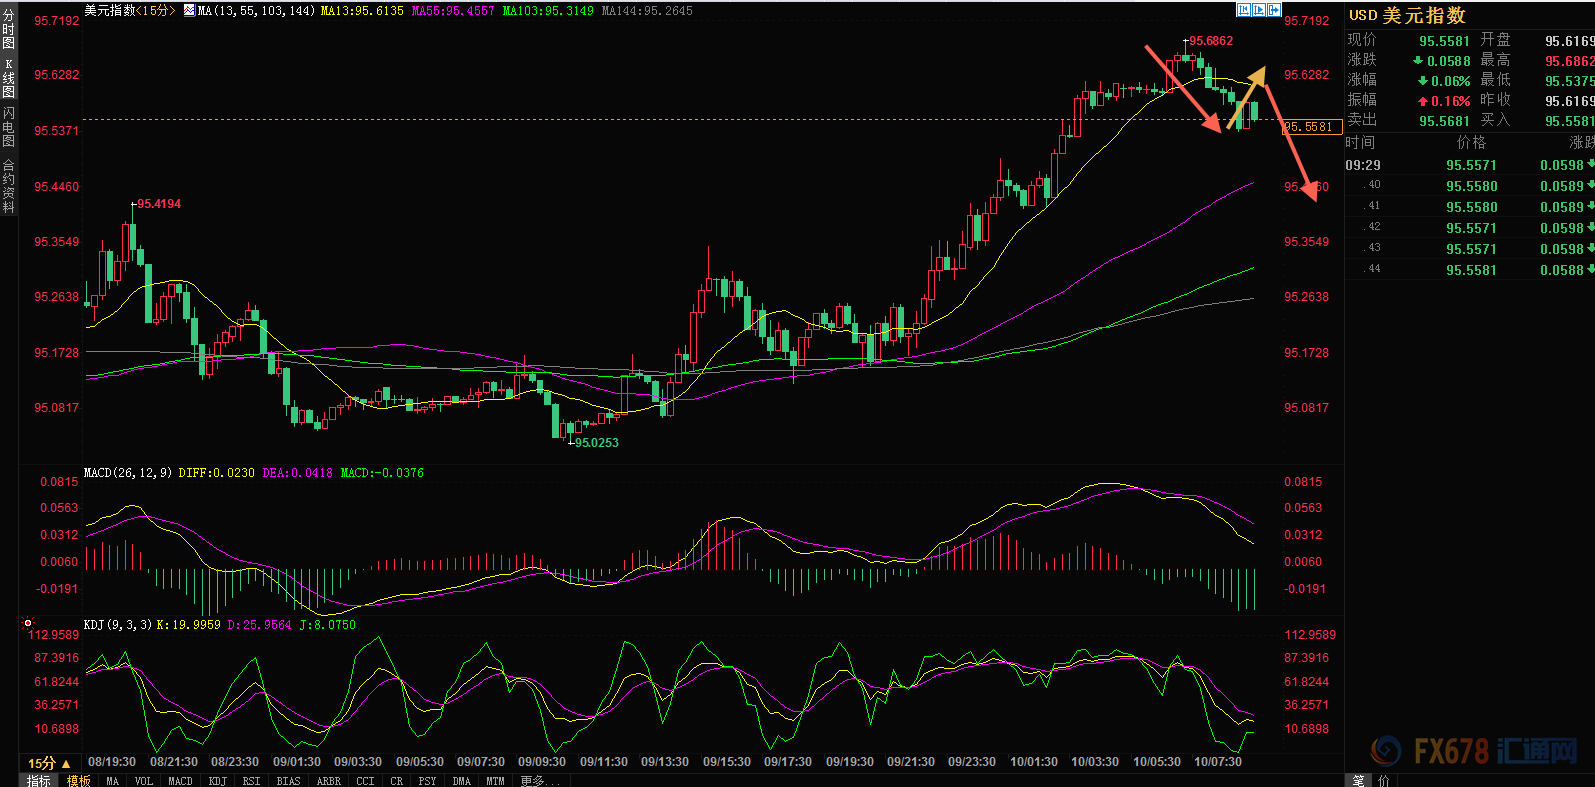The height and width of the screenshot is (787, 1595).
Task: Click the rightmost chart export icon at top right
Action: coord(1274,10)
